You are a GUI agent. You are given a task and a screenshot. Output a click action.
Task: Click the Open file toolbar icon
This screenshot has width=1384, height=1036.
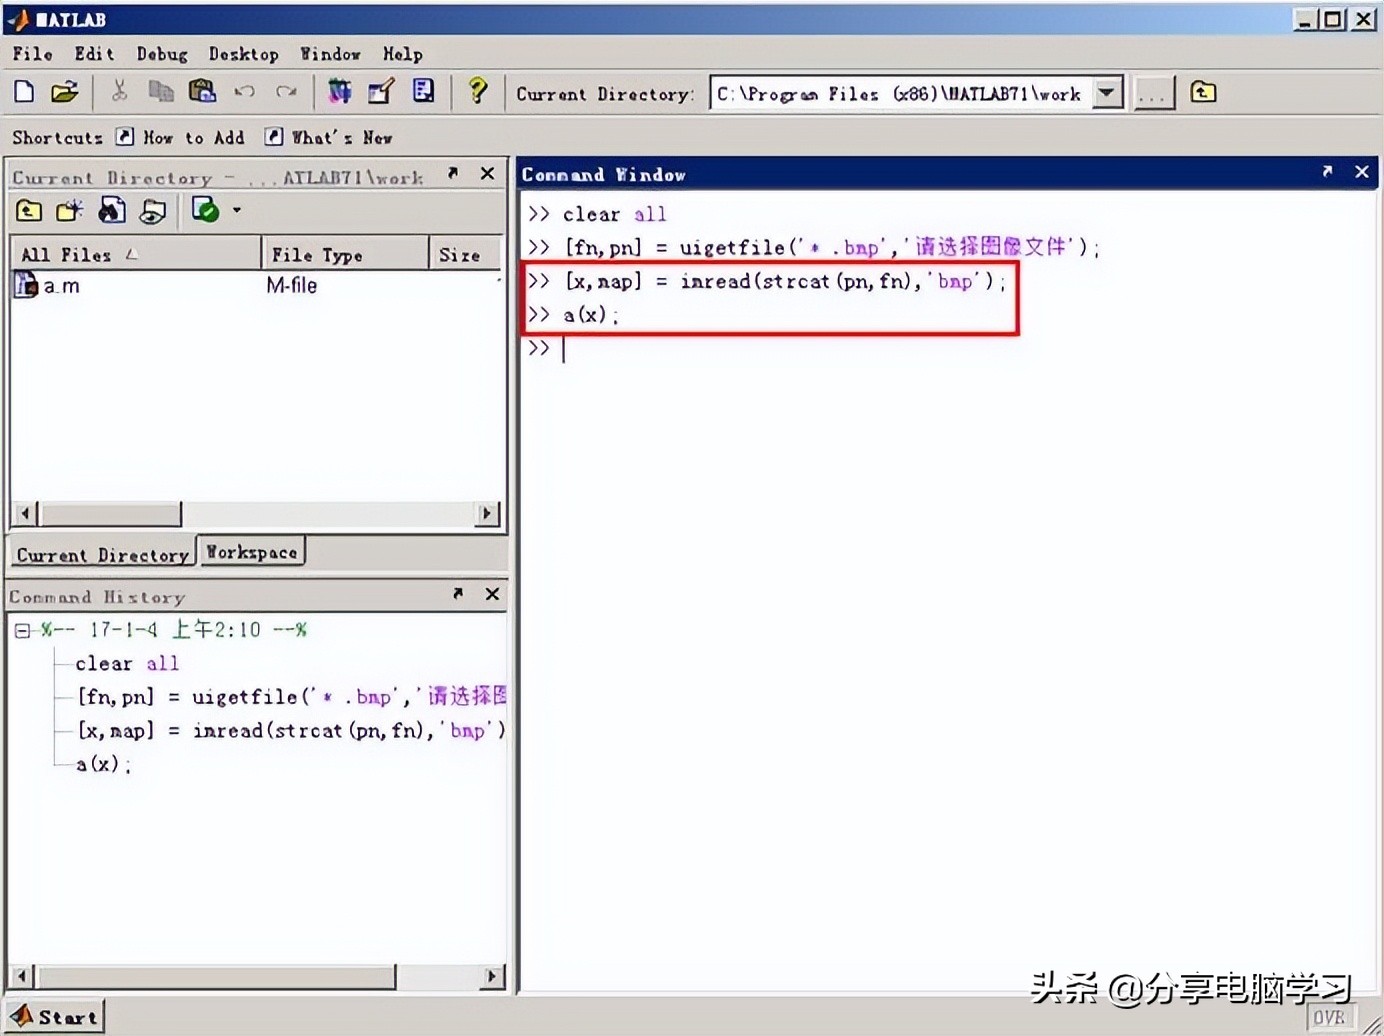click(x=64, y=92)
